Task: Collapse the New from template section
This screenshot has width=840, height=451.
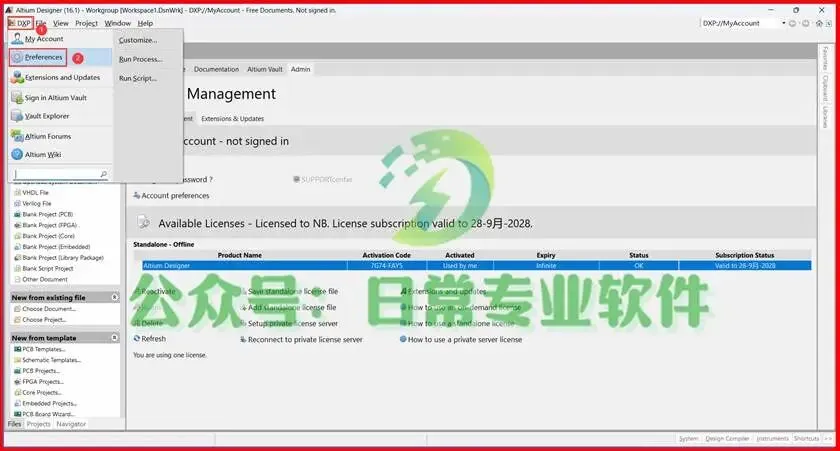Action: (x=115, y=338)
